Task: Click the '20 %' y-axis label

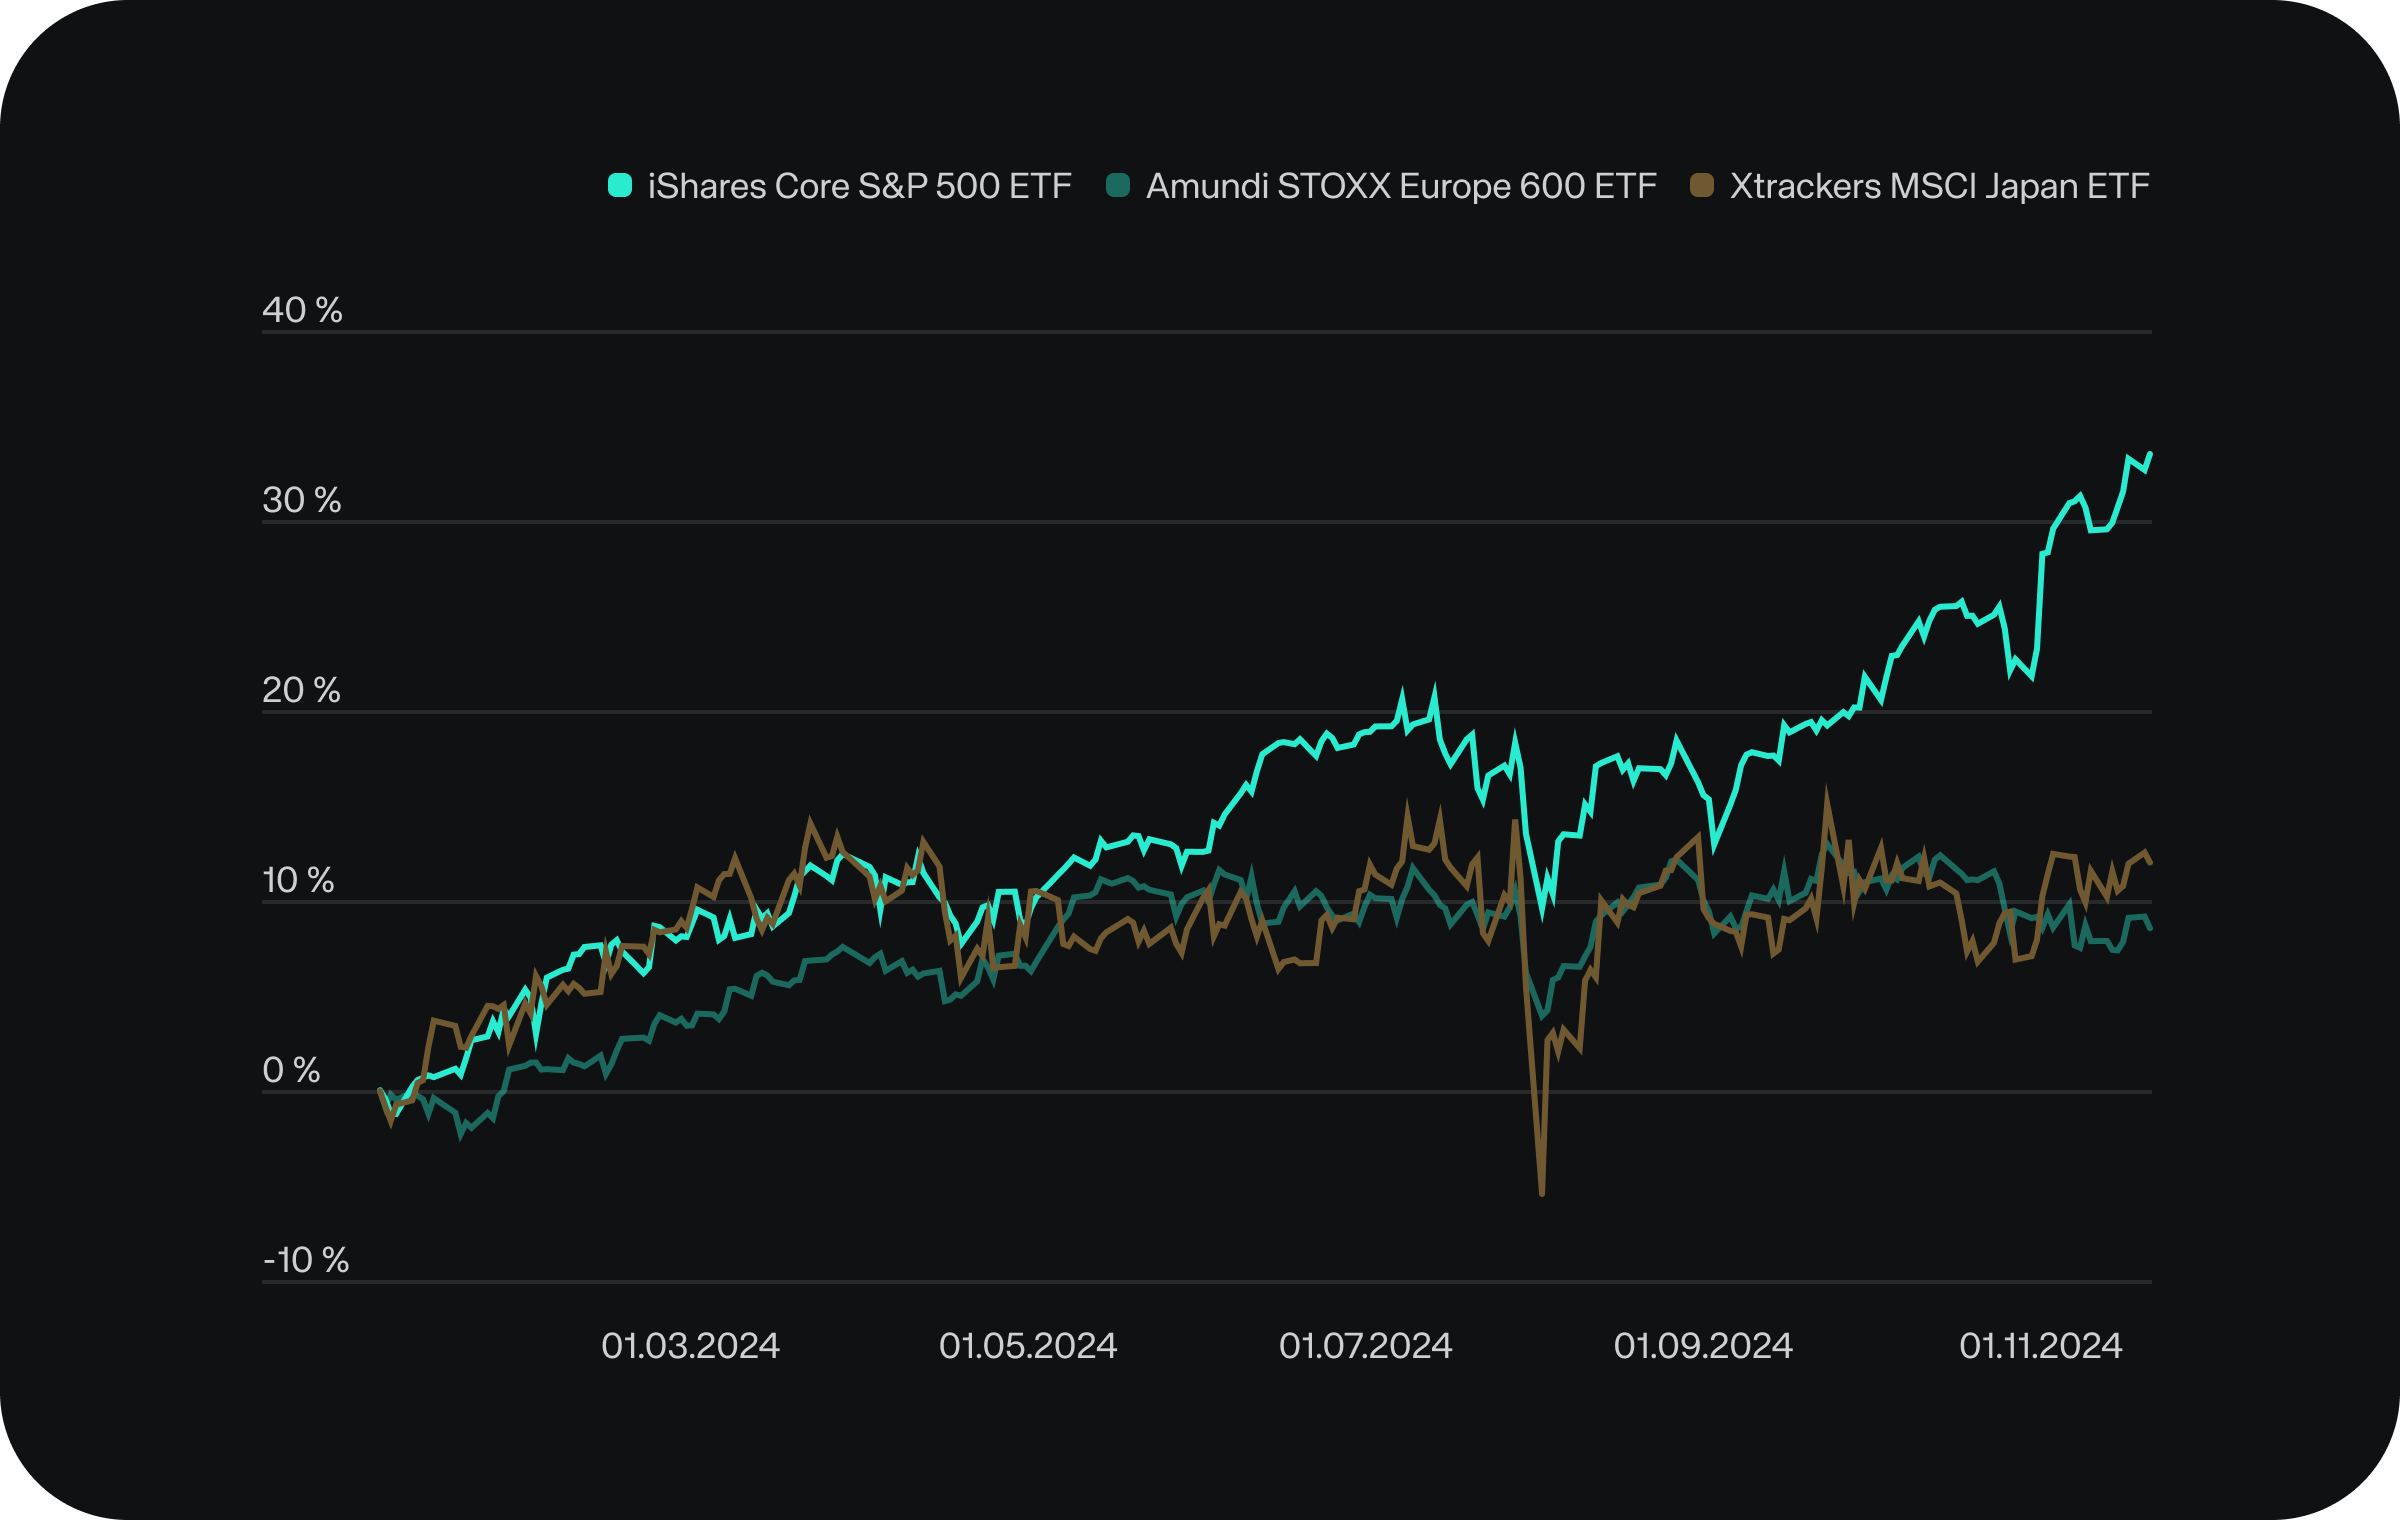Action: [x=301, y=690]
